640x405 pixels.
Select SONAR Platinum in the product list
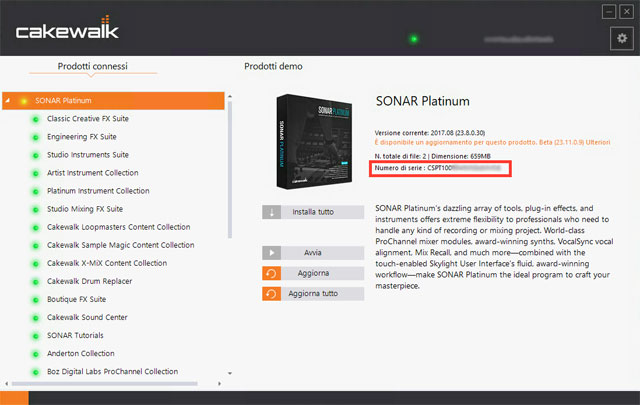pyautogui.click(x=113, y=100)
